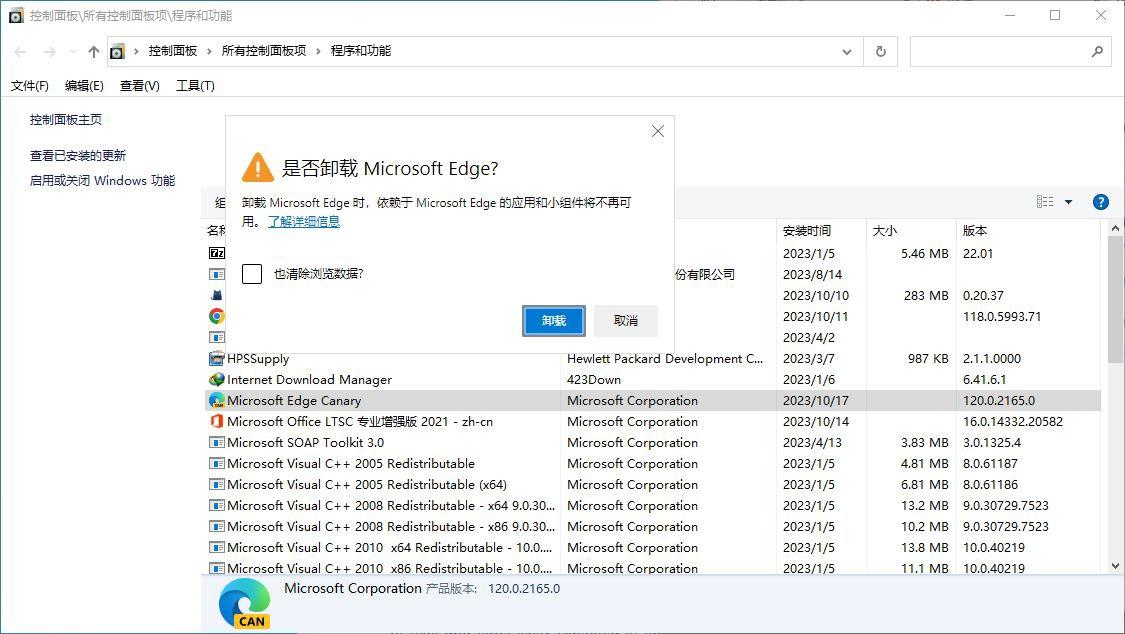Open the 文件(F) menu
Viewport: 1125px width, 634px height.
click(x=29, y=86)
